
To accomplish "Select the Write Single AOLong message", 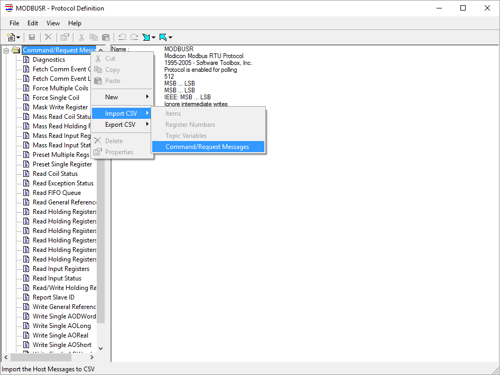I will click(x=61, y=326).
